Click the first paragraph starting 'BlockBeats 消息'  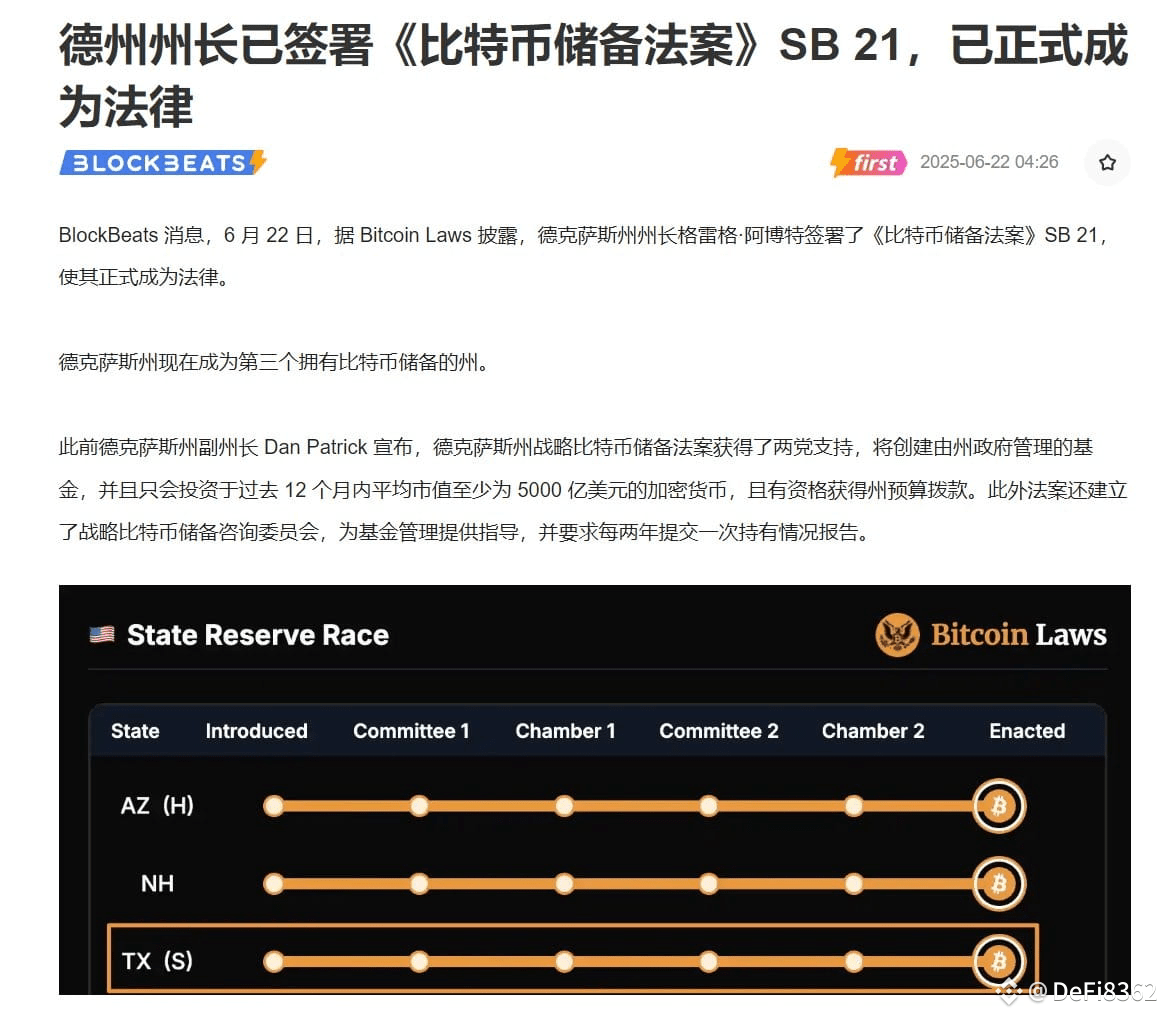(585, 256)
